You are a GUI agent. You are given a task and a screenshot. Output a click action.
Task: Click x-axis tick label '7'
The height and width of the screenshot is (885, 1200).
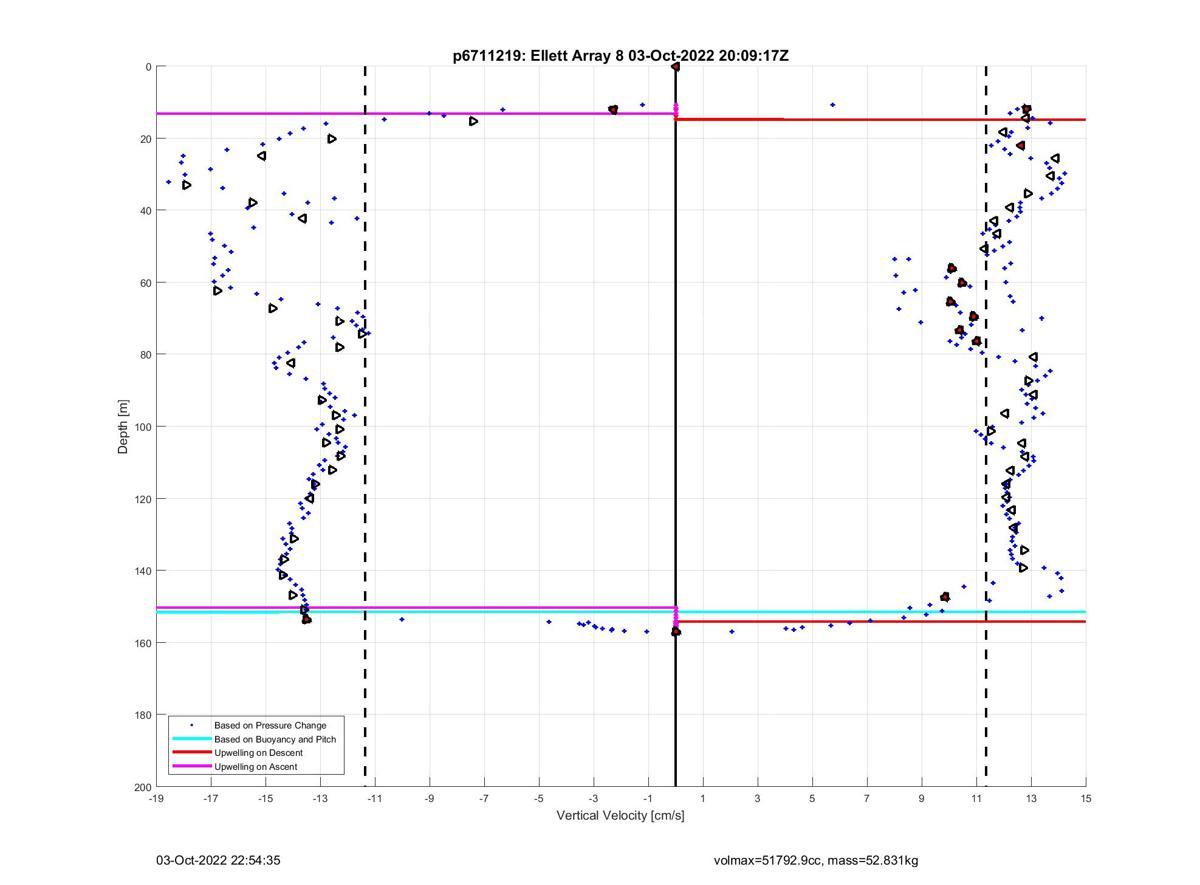(x=867, y=799)
